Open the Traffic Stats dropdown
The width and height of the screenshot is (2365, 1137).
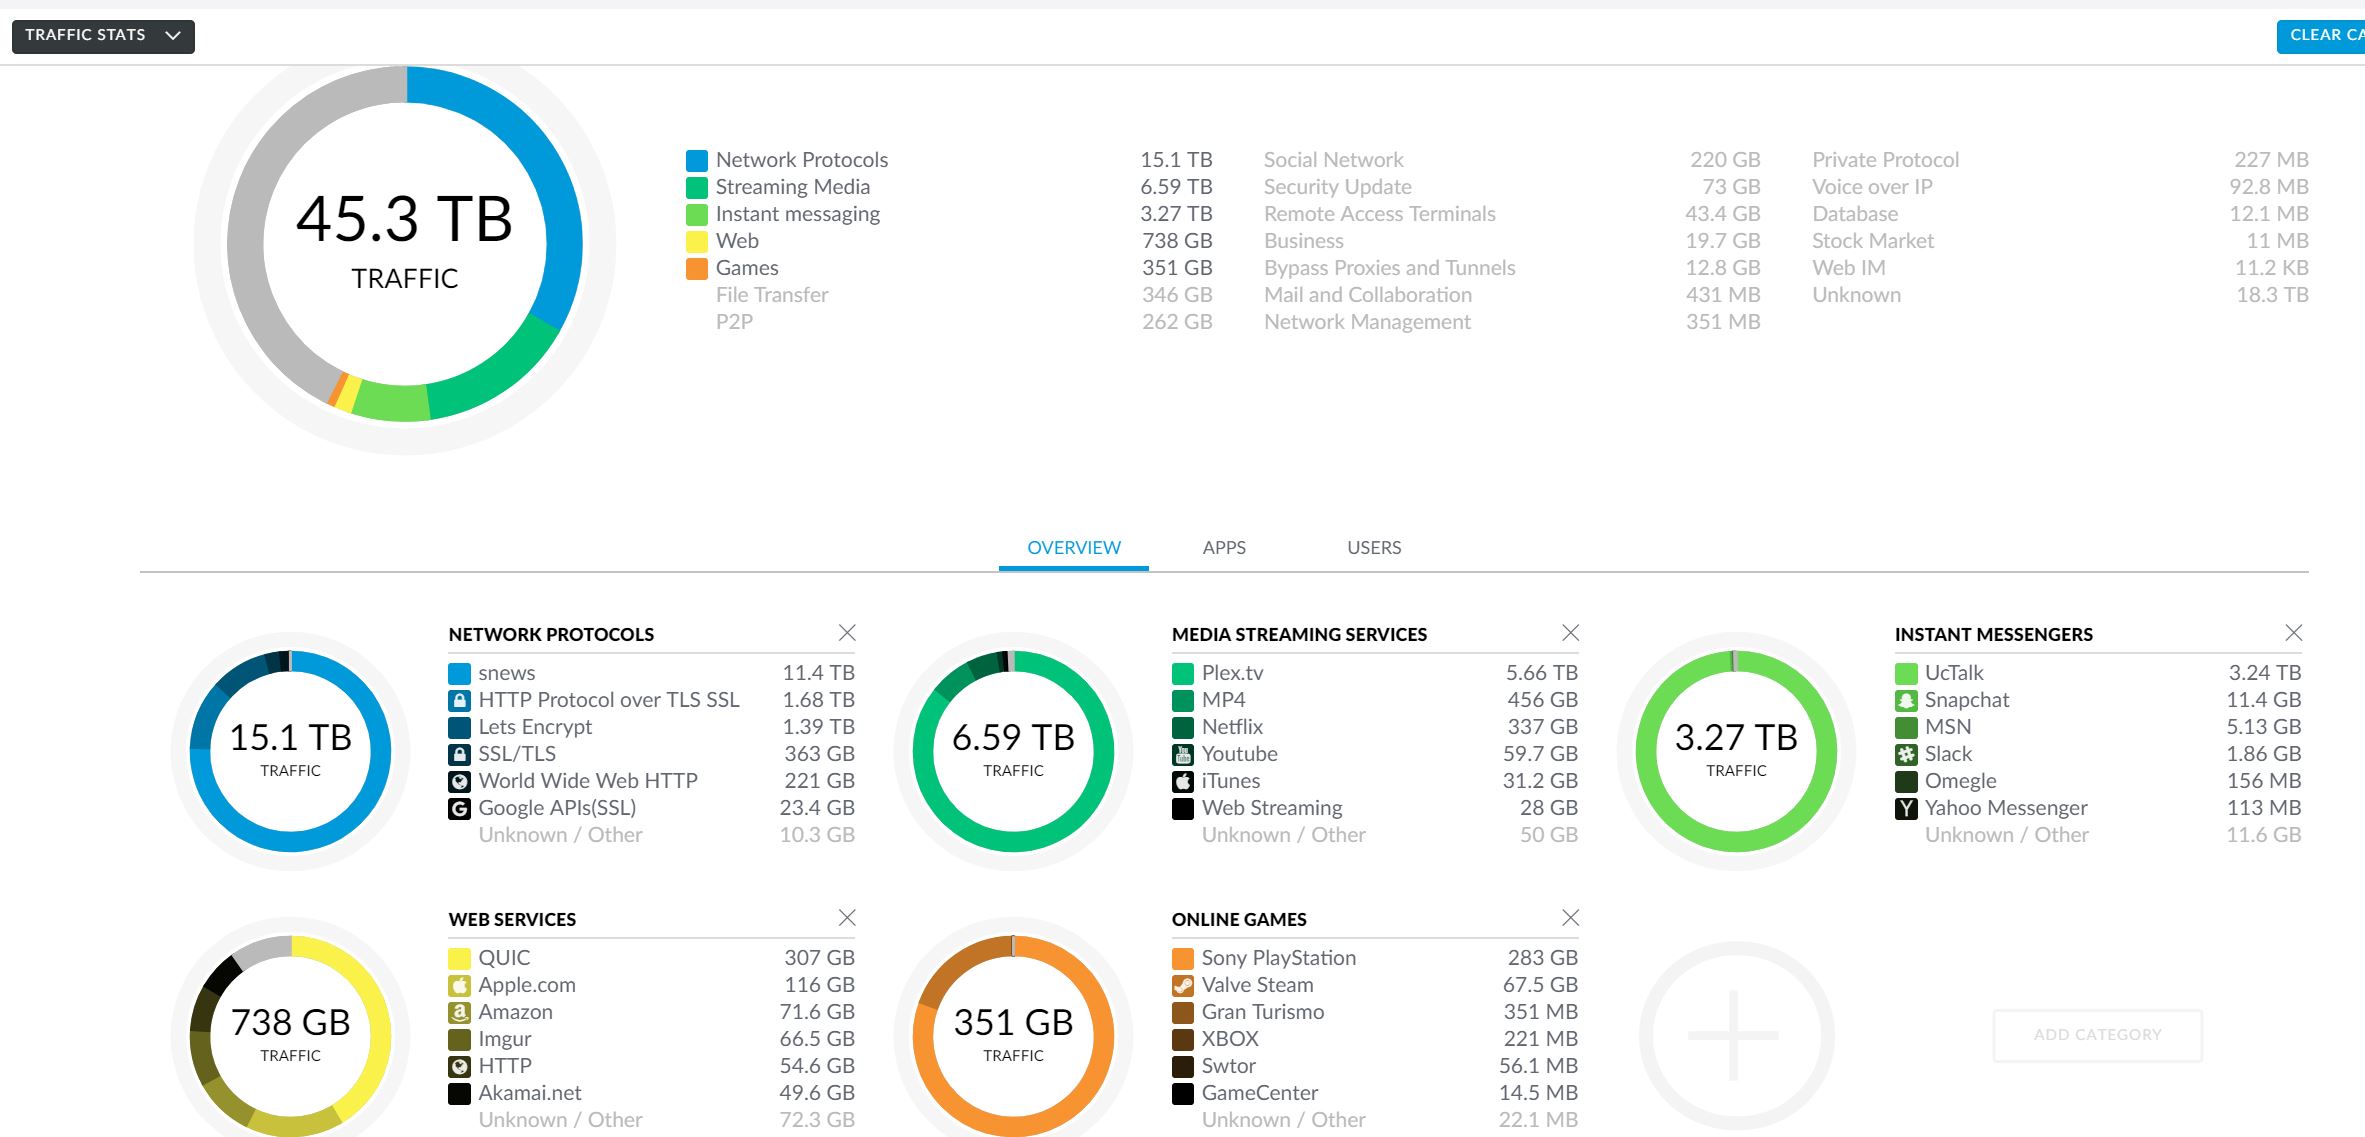103,35
